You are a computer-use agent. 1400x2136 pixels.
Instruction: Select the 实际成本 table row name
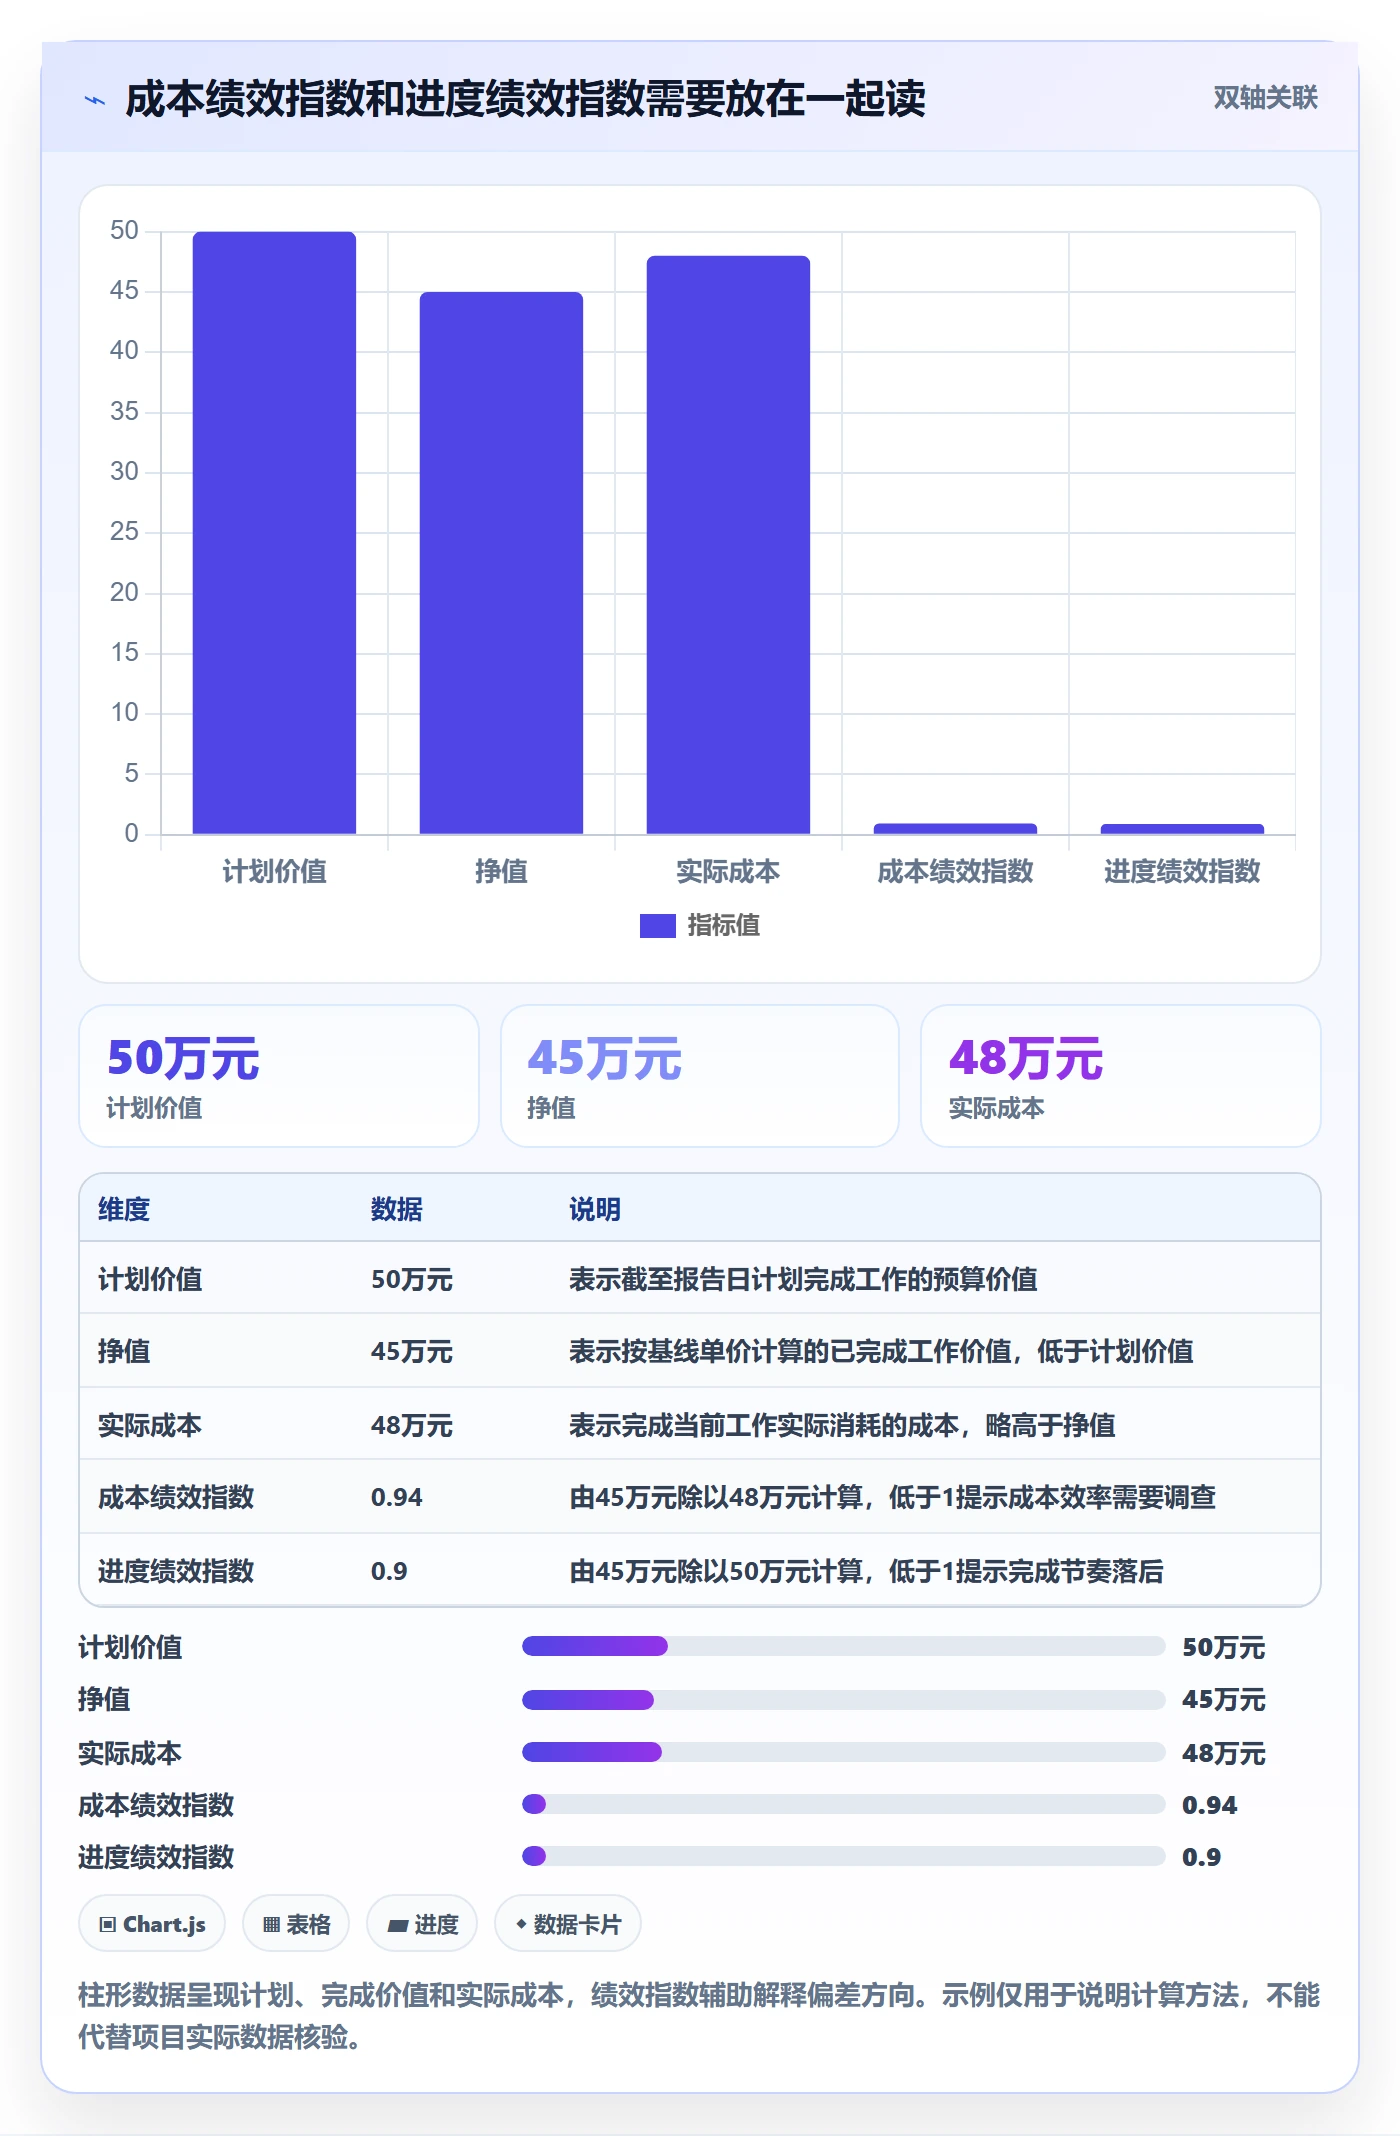150,1425
